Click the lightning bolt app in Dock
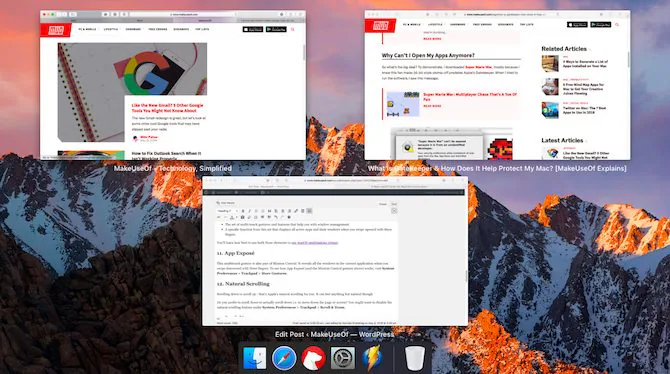The image size is (670, 374). click(x=372, y=358)
